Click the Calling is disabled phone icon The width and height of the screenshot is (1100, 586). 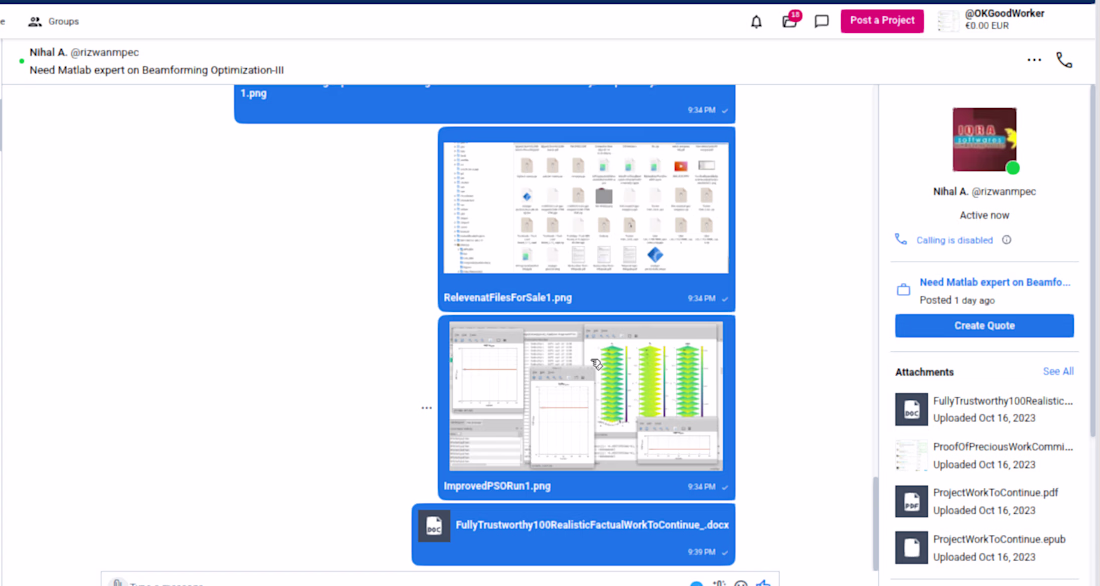click(x=901, y=239)
